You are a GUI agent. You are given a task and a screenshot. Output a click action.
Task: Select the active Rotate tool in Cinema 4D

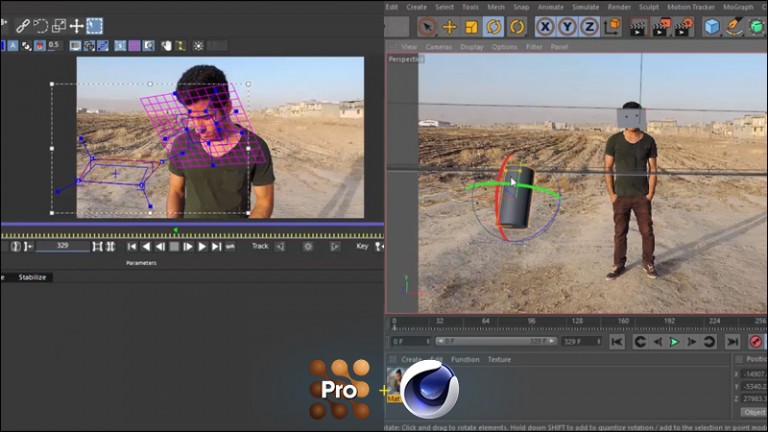point(493,26)
